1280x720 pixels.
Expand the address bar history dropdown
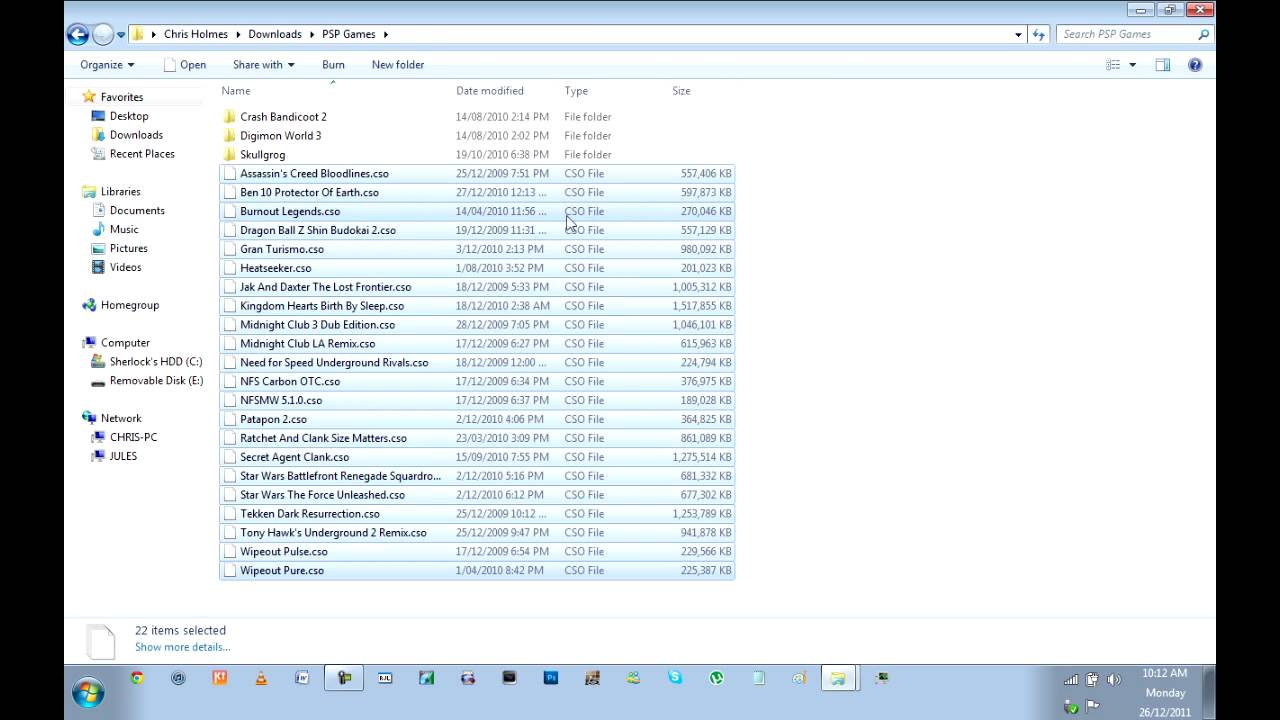coord(1018,34)
